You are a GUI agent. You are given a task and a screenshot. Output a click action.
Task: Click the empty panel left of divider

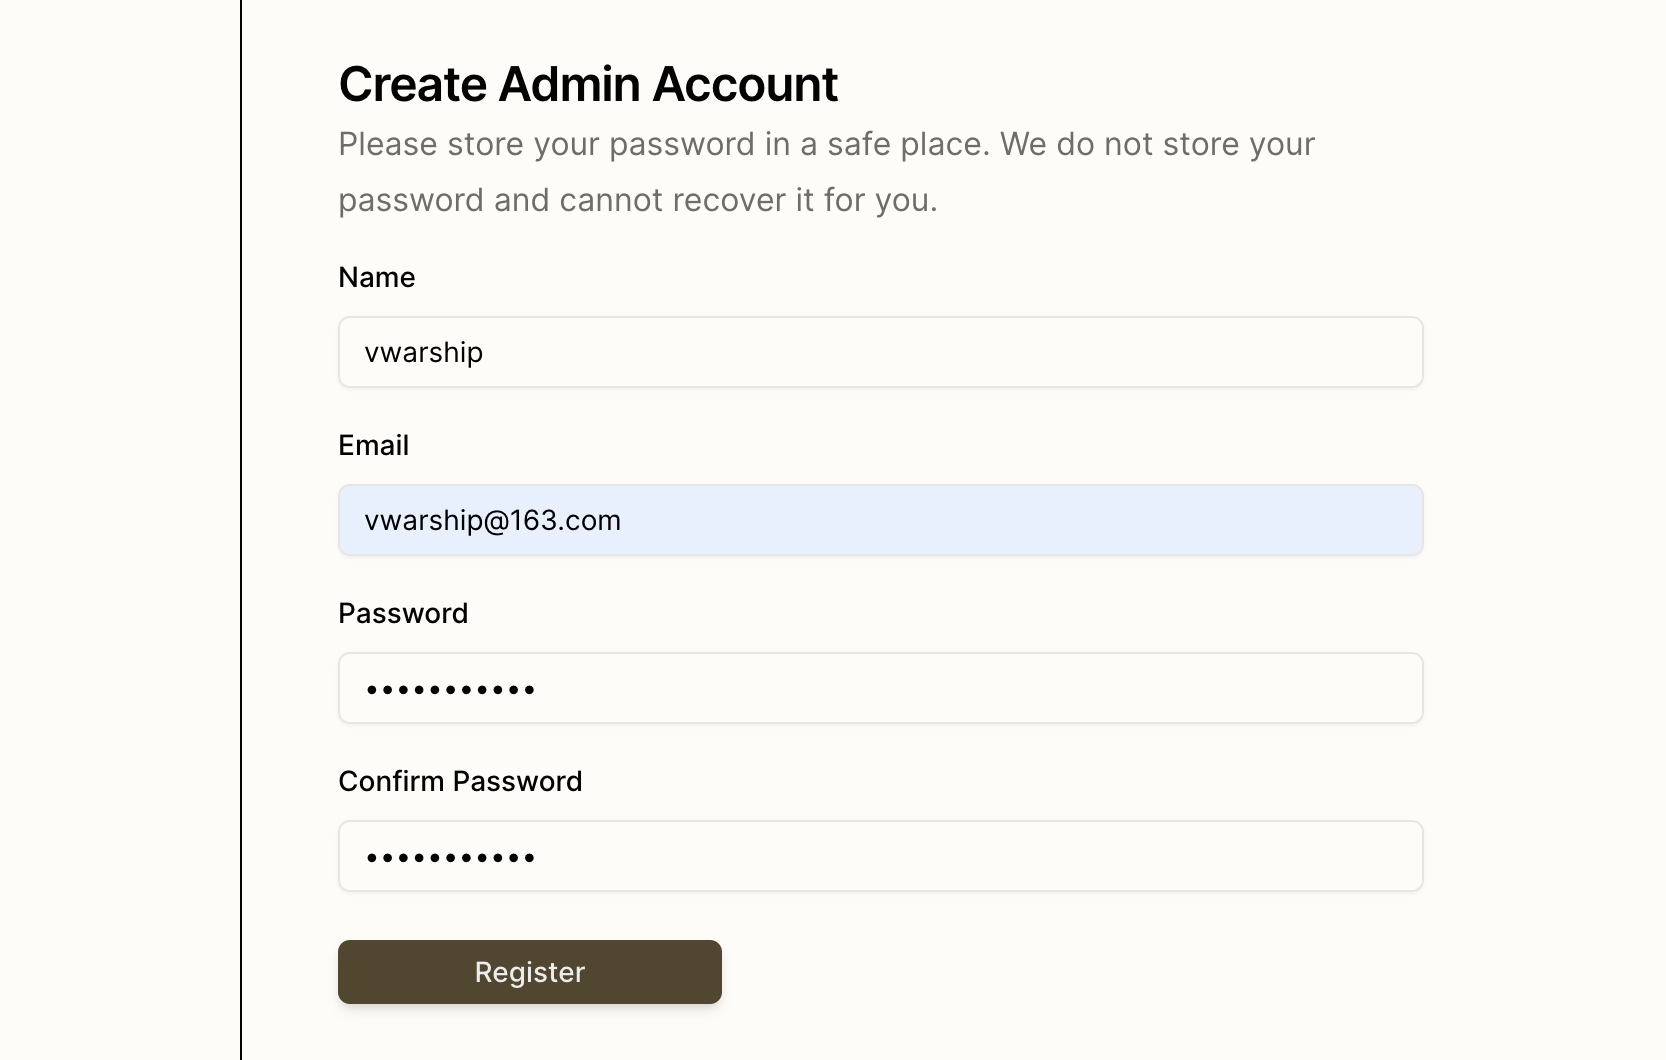click(x=120, y=530)
